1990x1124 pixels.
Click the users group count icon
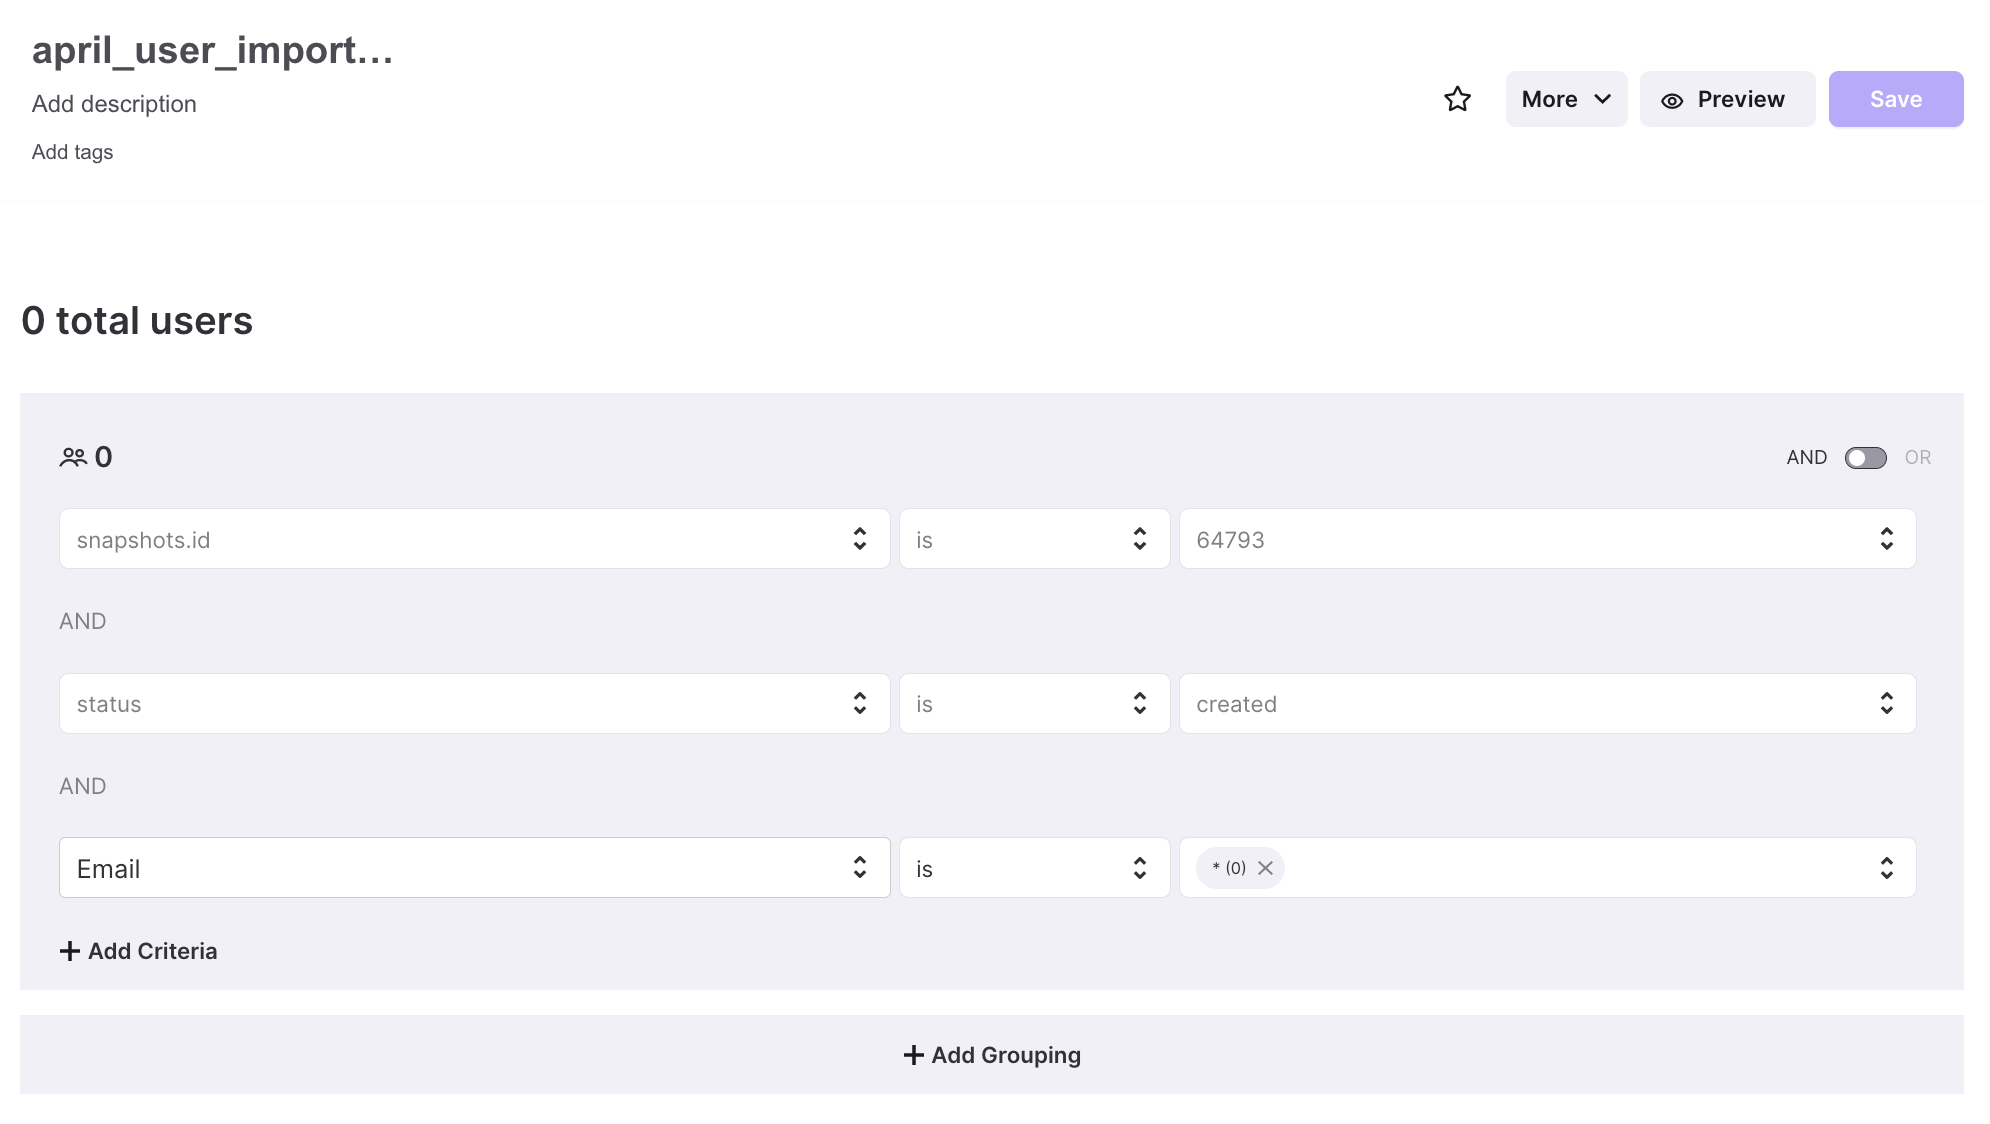(x=73, y=457)
